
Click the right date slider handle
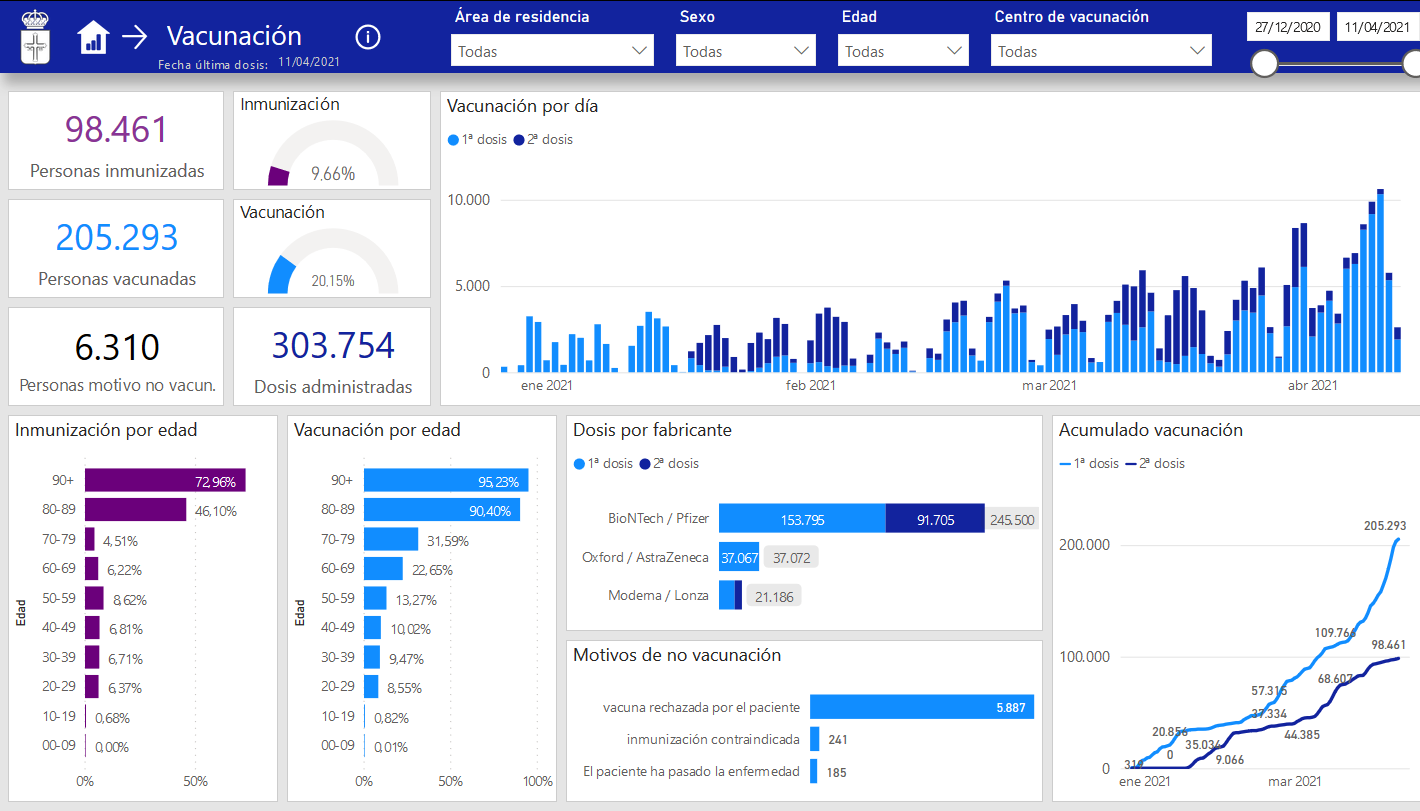coord(1412,64)
